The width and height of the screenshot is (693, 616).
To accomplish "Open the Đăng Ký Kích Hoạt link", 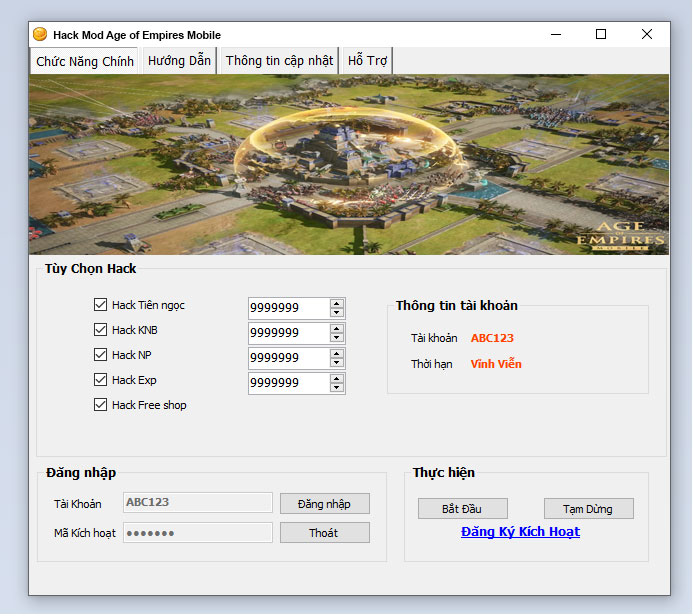I will tap(520, 532).
